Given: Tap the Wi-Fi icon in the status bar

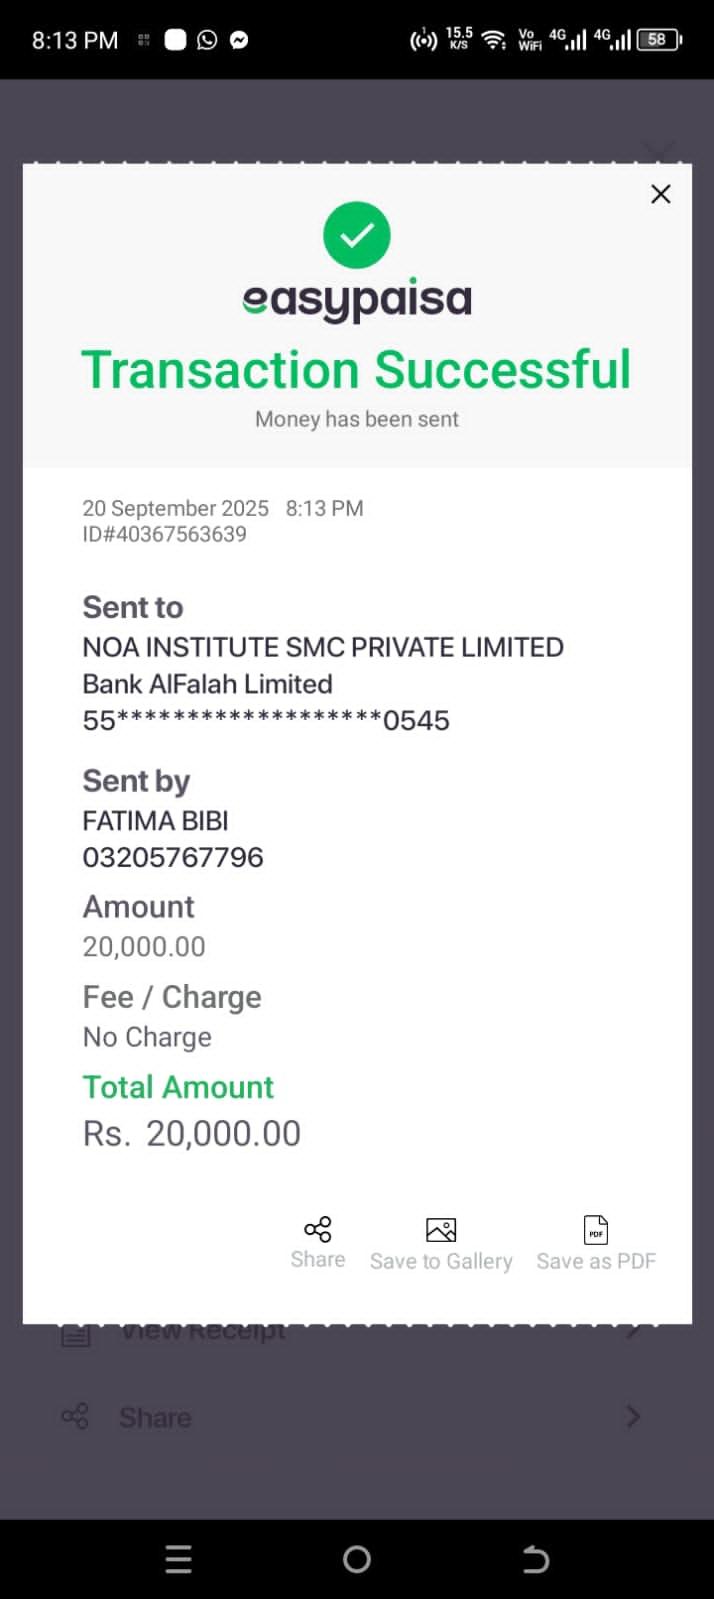Looking at the screenshot, I should point(493,40).
